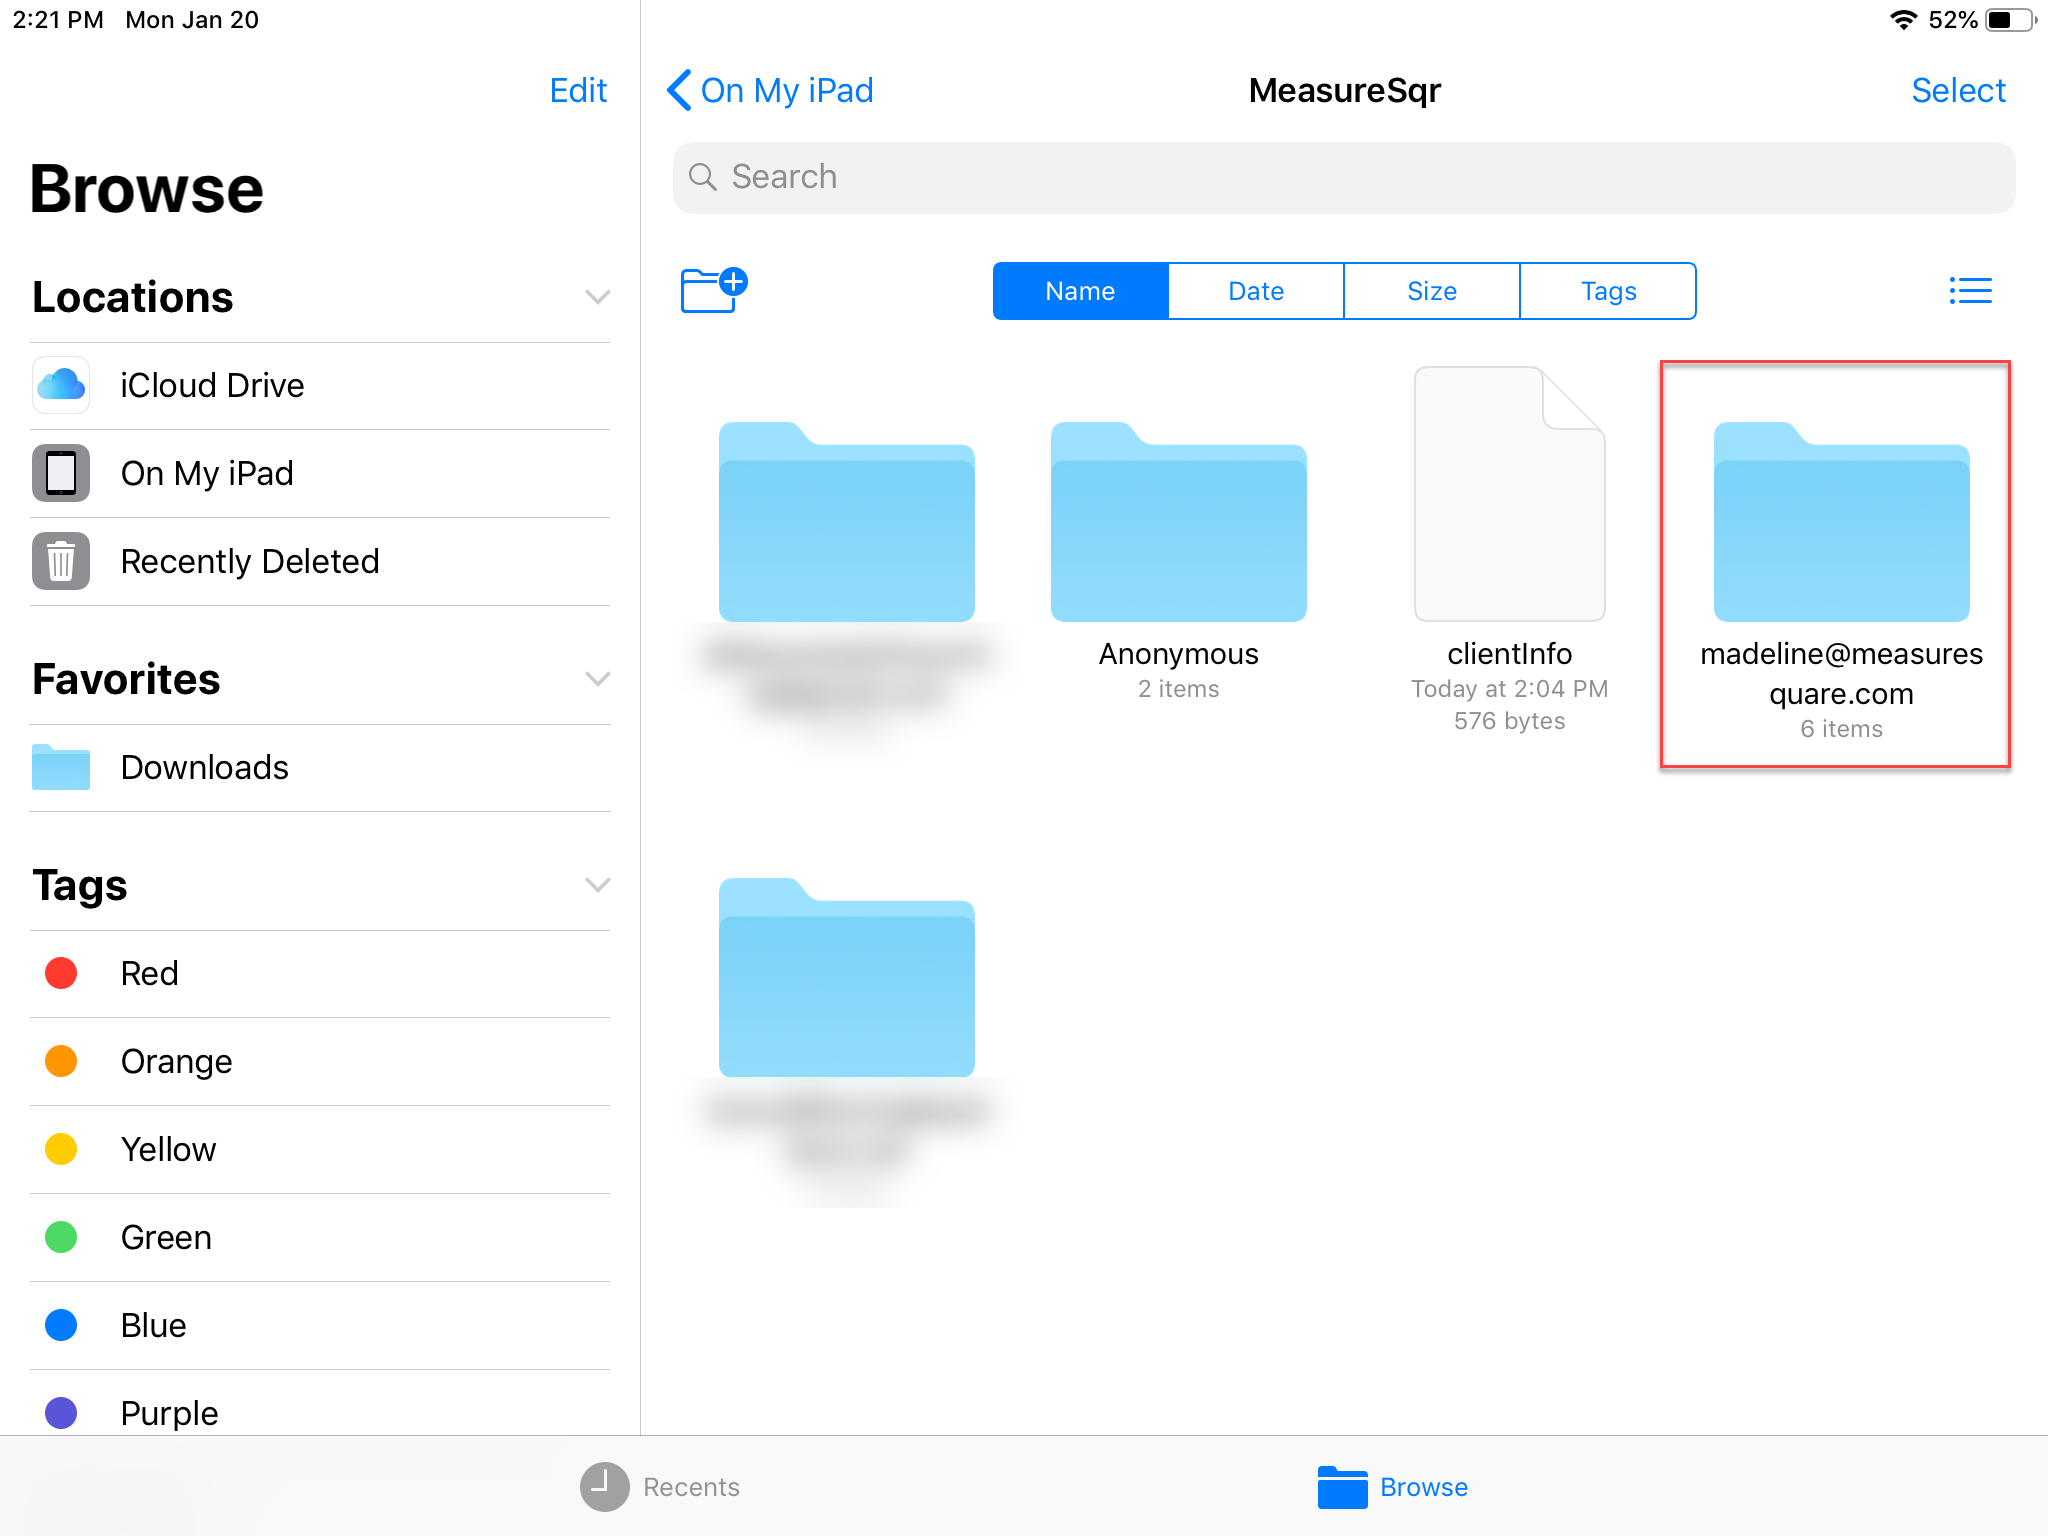Sort files by Date
This screenshot has width=2048, height=1536.
(x=1255, y=291)
